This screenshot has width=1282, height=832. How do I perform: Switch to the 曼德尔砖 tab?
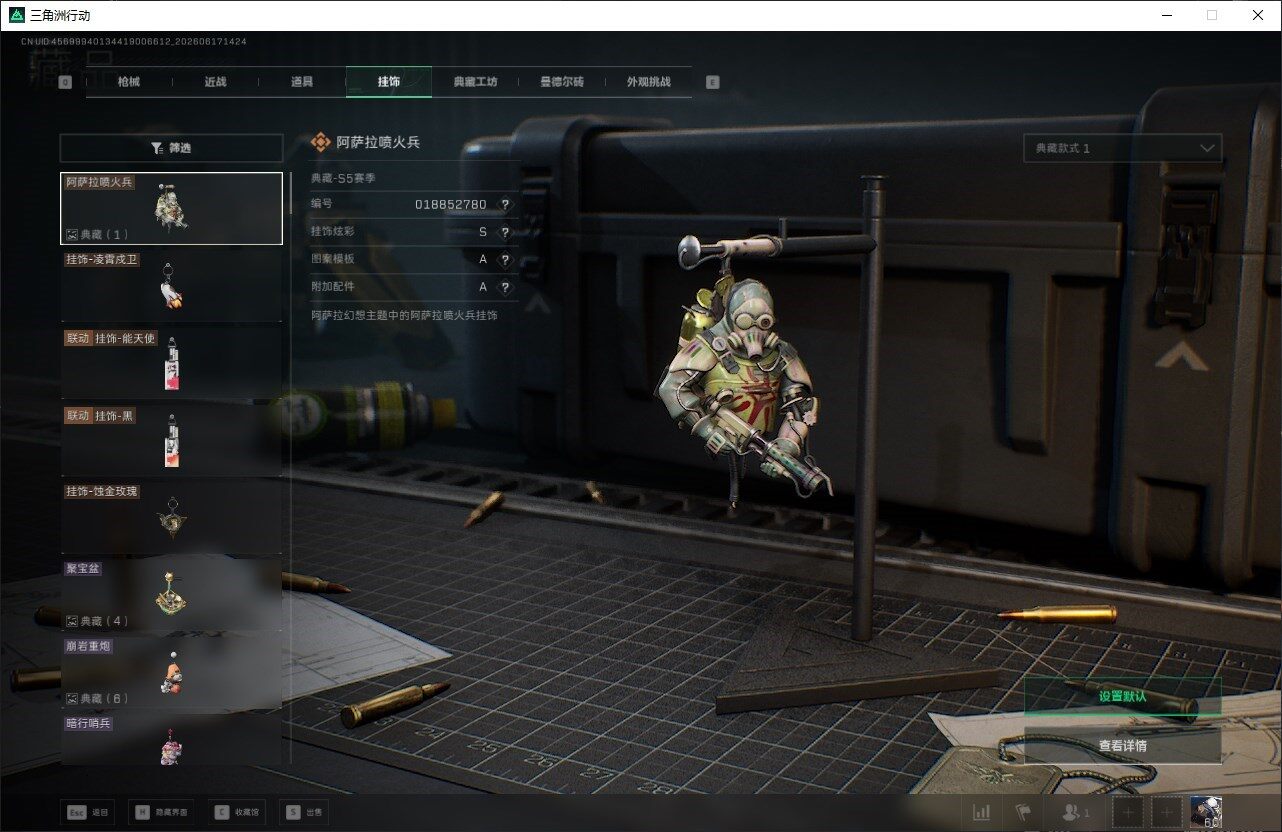[x=562, y=82]
